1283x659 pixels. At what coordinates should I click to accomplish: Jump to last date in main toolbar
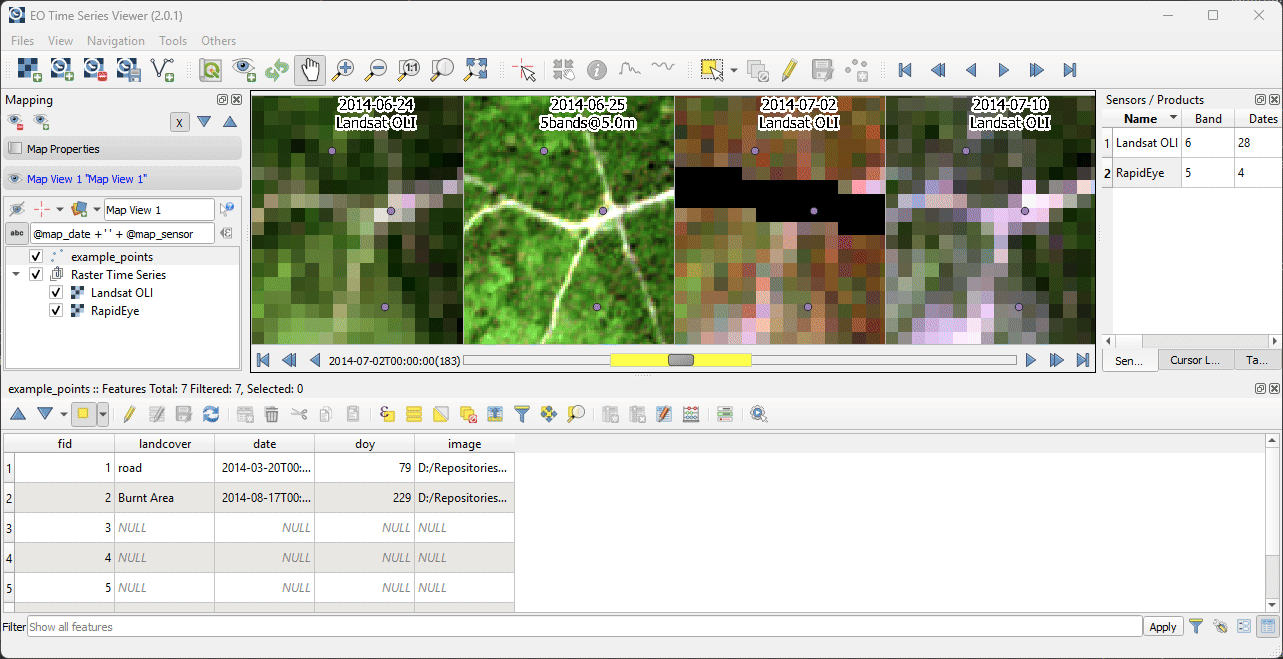click(1070, 70)
